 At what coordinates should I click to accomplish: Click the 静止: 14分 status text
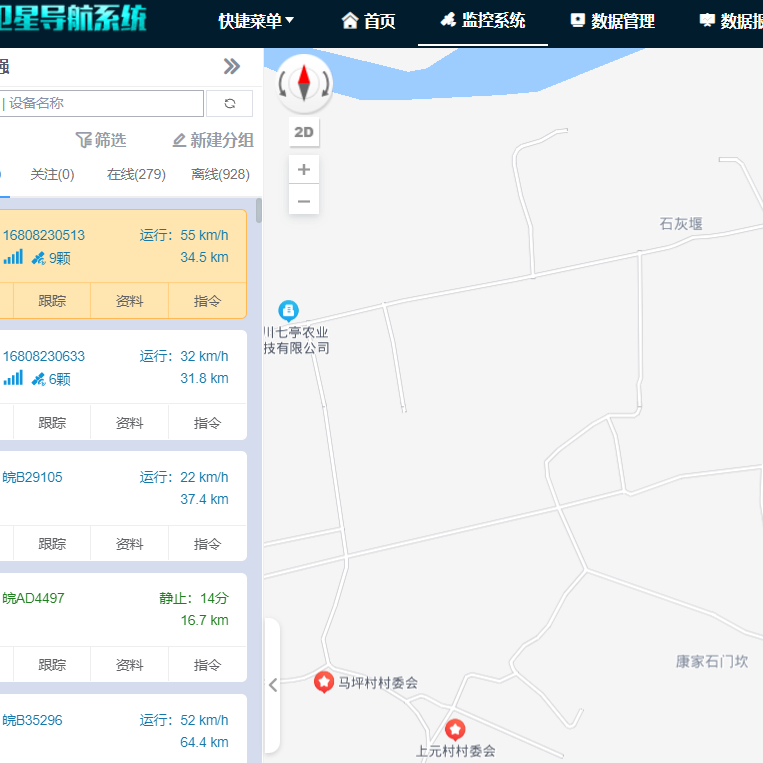(194, 598)
